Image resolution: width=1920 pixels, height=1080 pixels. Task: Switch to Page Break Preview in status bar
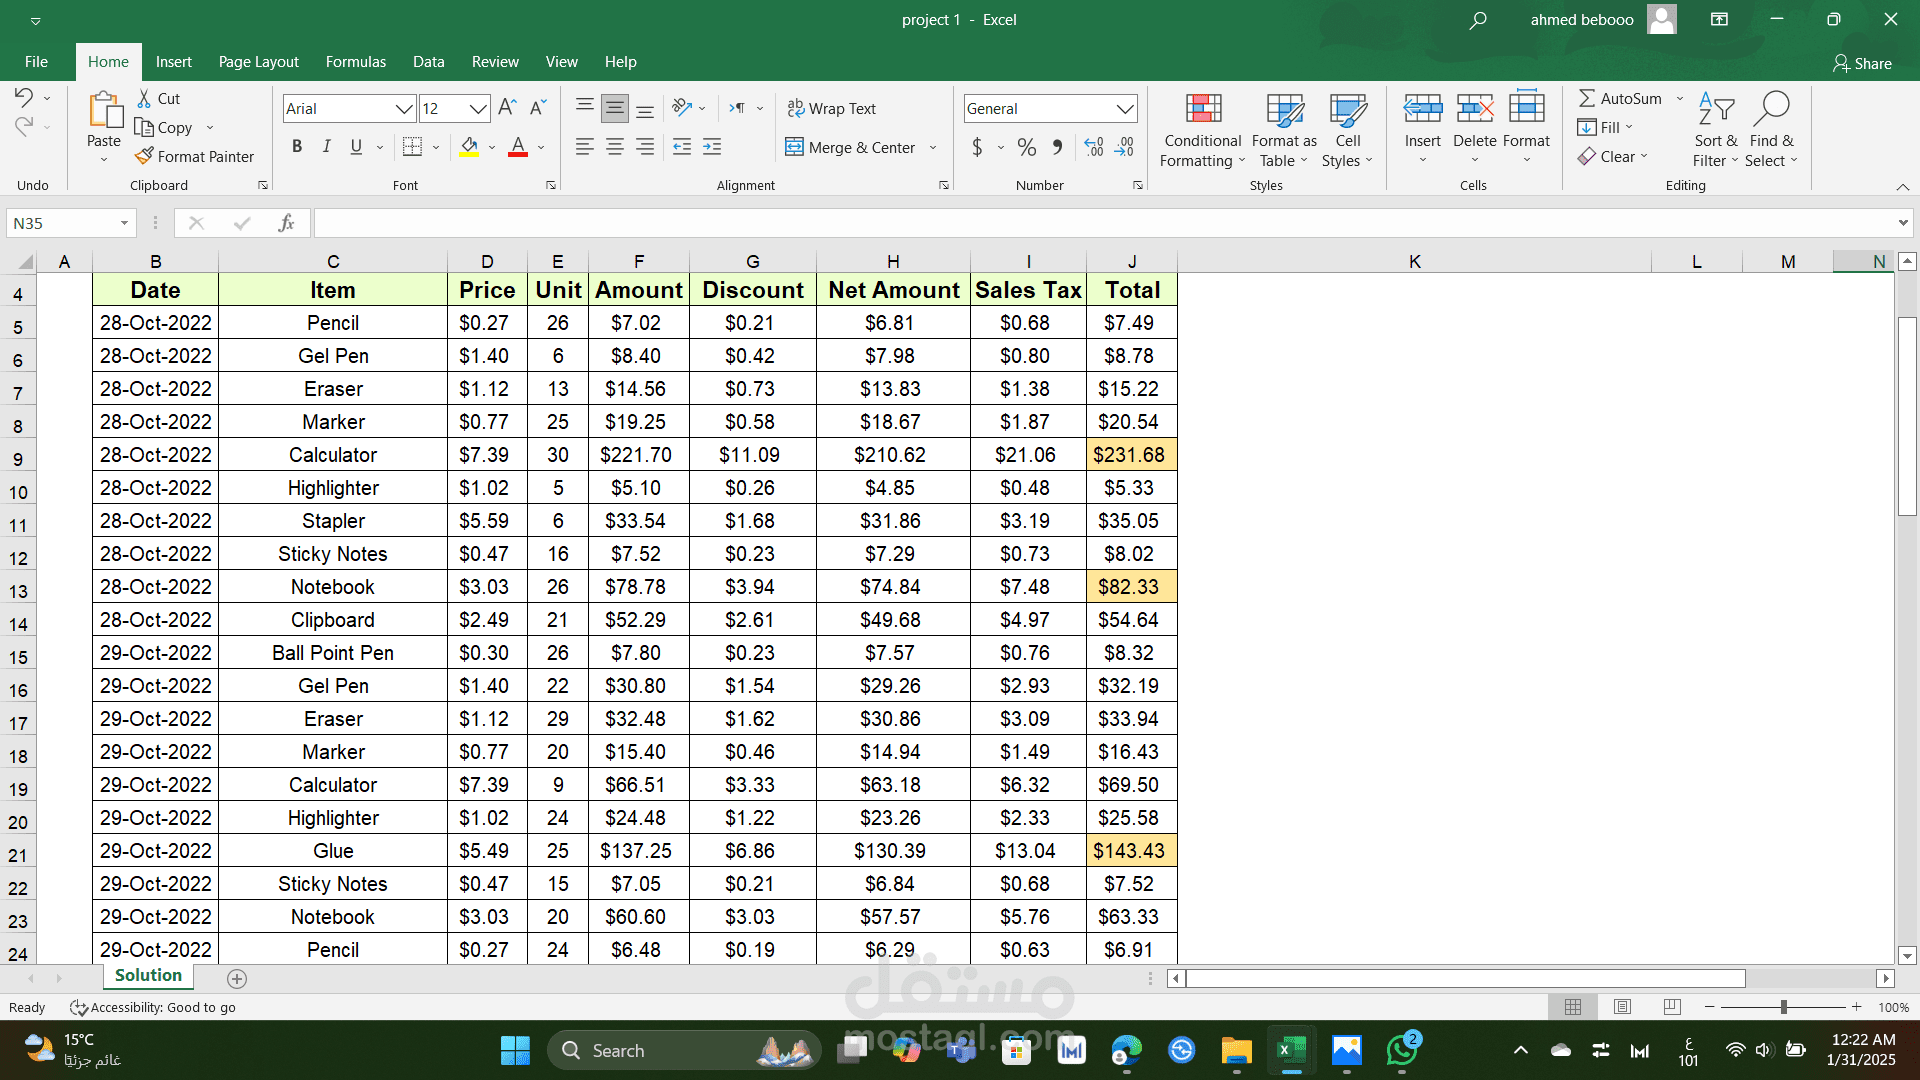(x=1671, y=1007)
